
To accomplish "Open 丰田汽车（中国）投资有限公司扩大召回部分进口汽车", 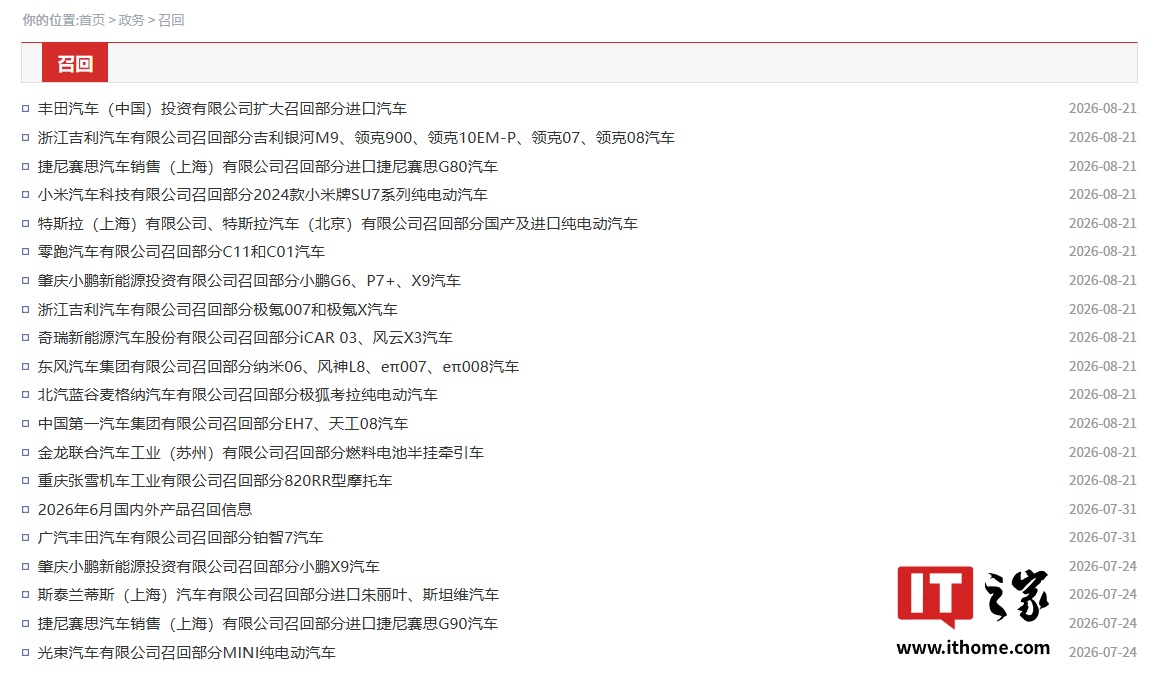I will pos(222,109).
